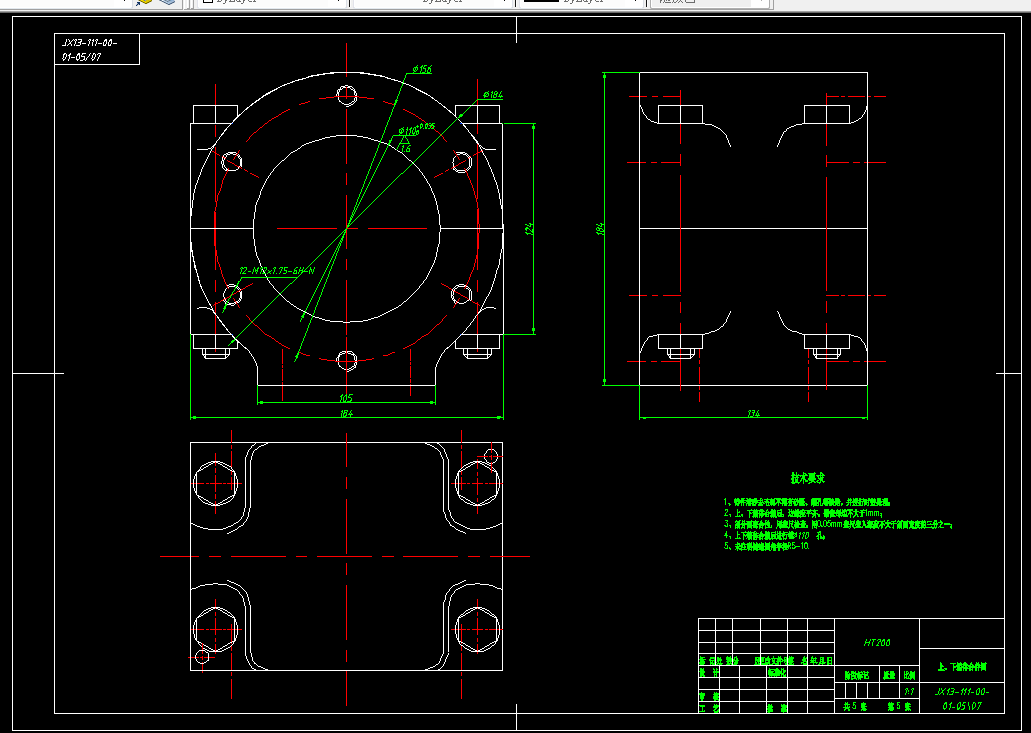Select drawing number text in top-left corner box

tap(89, 50)
